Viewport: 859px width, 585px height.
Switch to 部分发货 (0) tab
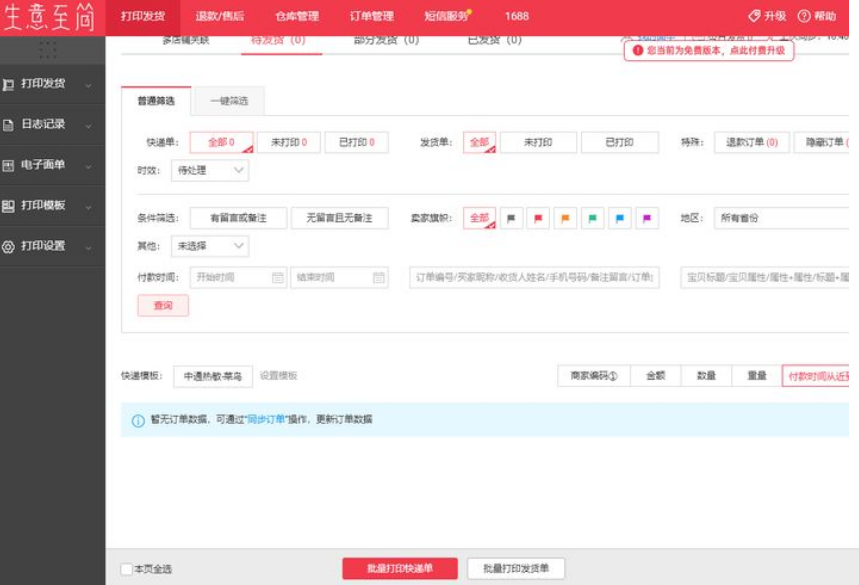[386, 41]
